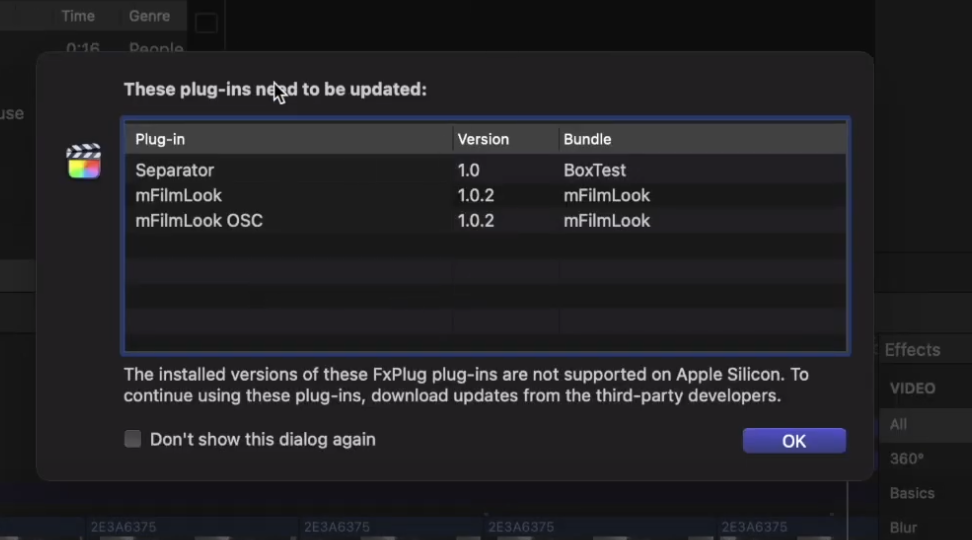Select the Separator plug-in name
The height and width of the screenshot is (540, 972).
pyautogui.click(x=174, y=170)
